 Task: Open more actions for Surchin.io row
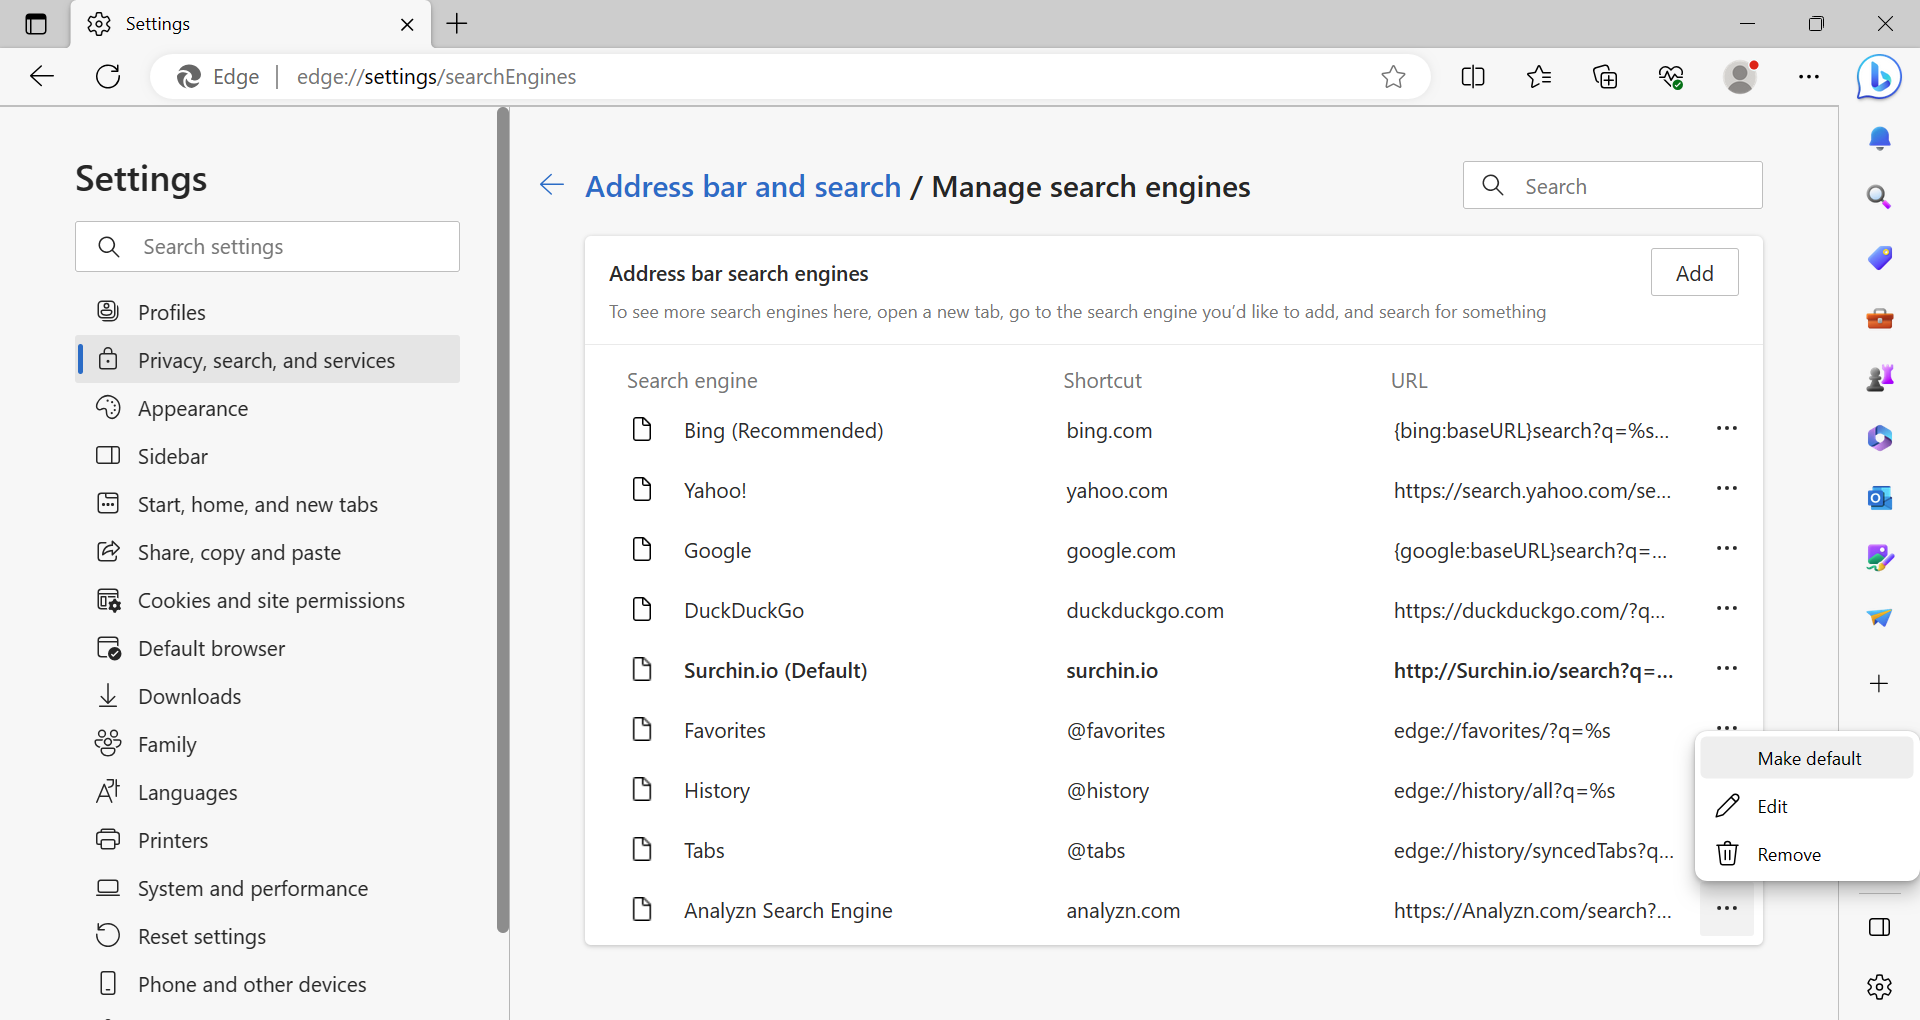tap(1727, 669)
